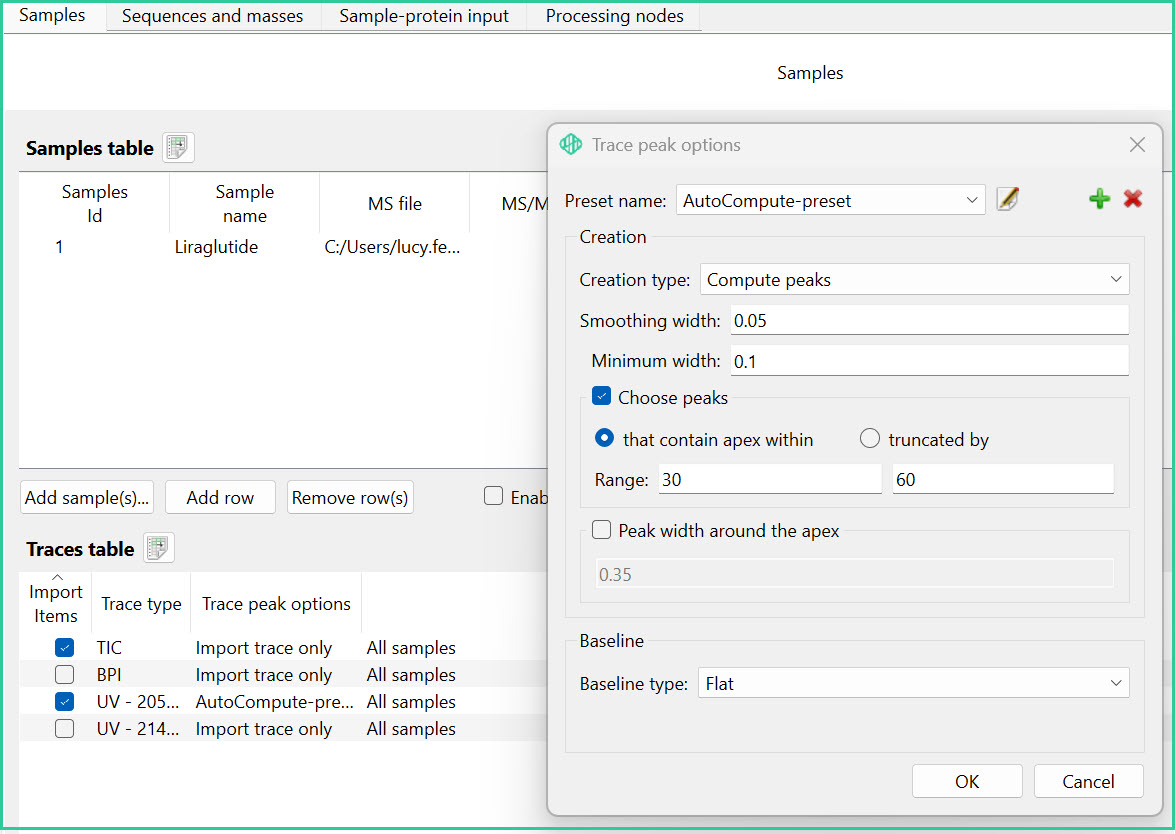Toggle the TIC import checkbox

(64, 647)
